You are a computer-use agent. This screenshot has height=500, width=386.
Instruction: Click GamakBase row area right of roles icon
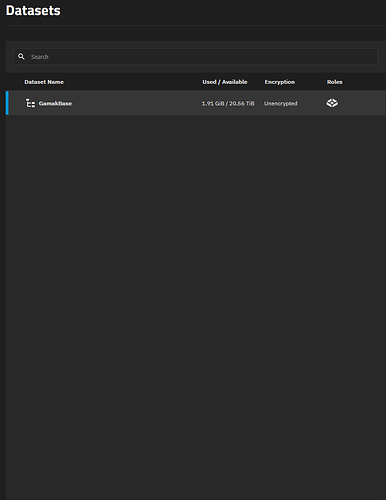pyautogui.click(x=362, y=103)
